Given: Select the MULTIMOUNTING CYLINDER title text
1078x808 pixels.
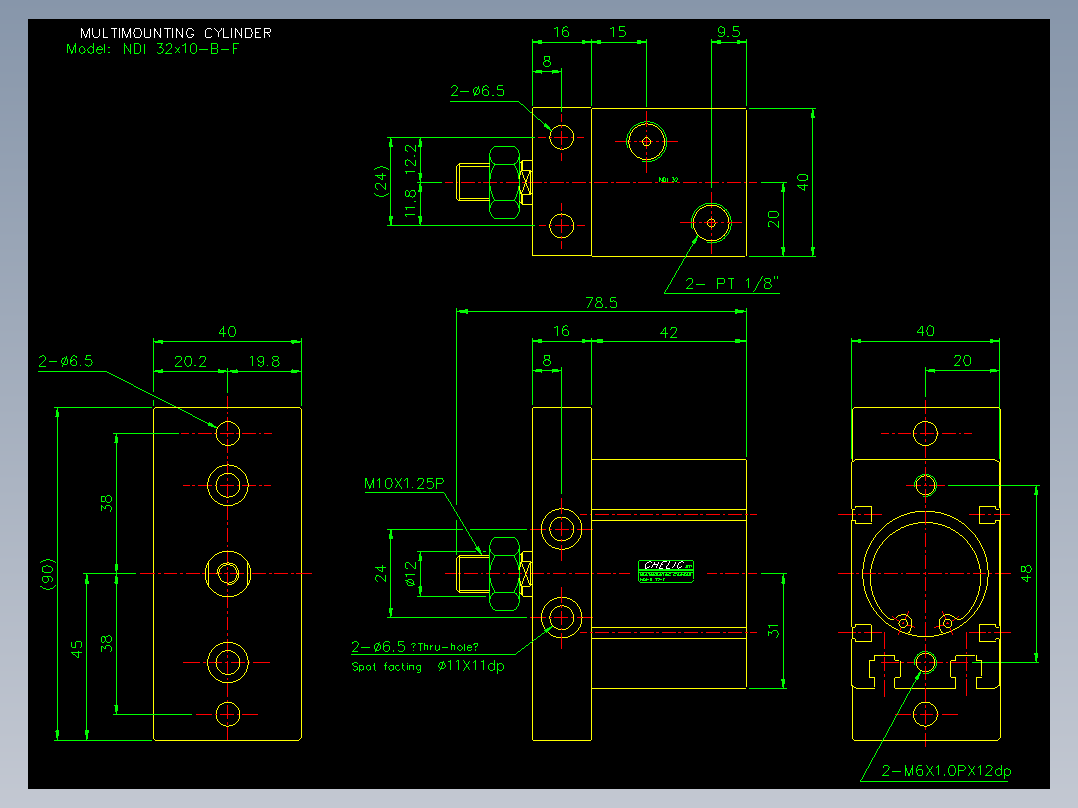Looking at the screenshot, I should tap(175, 33).
